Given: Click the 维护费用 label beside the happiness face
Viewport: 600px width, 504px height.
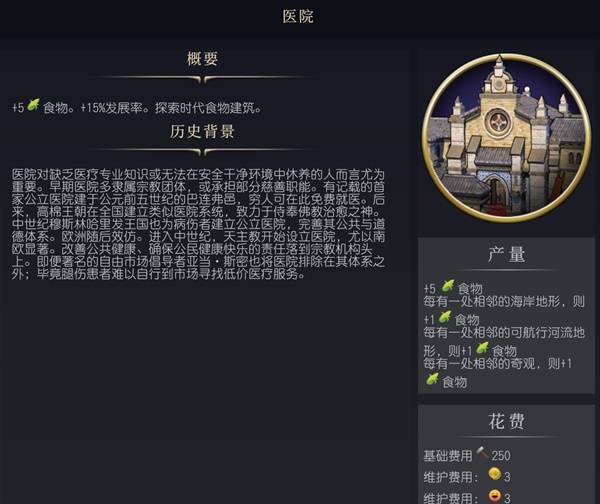Looking at the screenshot, I should 451,498.
